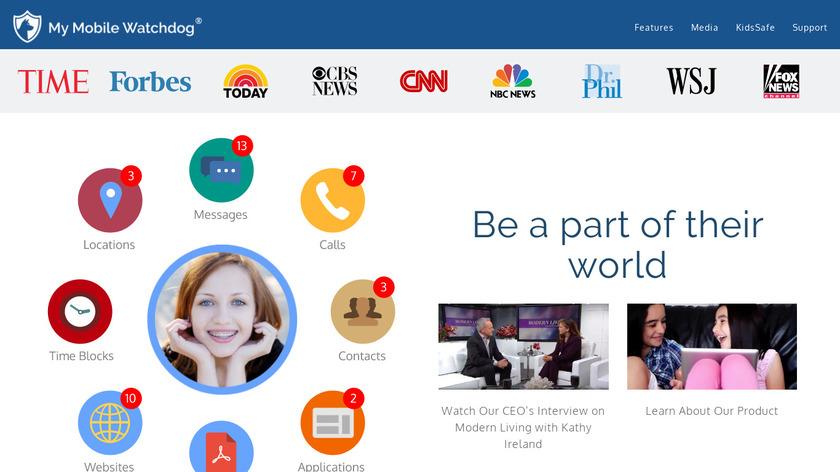Viewport: 840px width, 472px height.
Task: Click the Websites label
Action: coord(109,466)
